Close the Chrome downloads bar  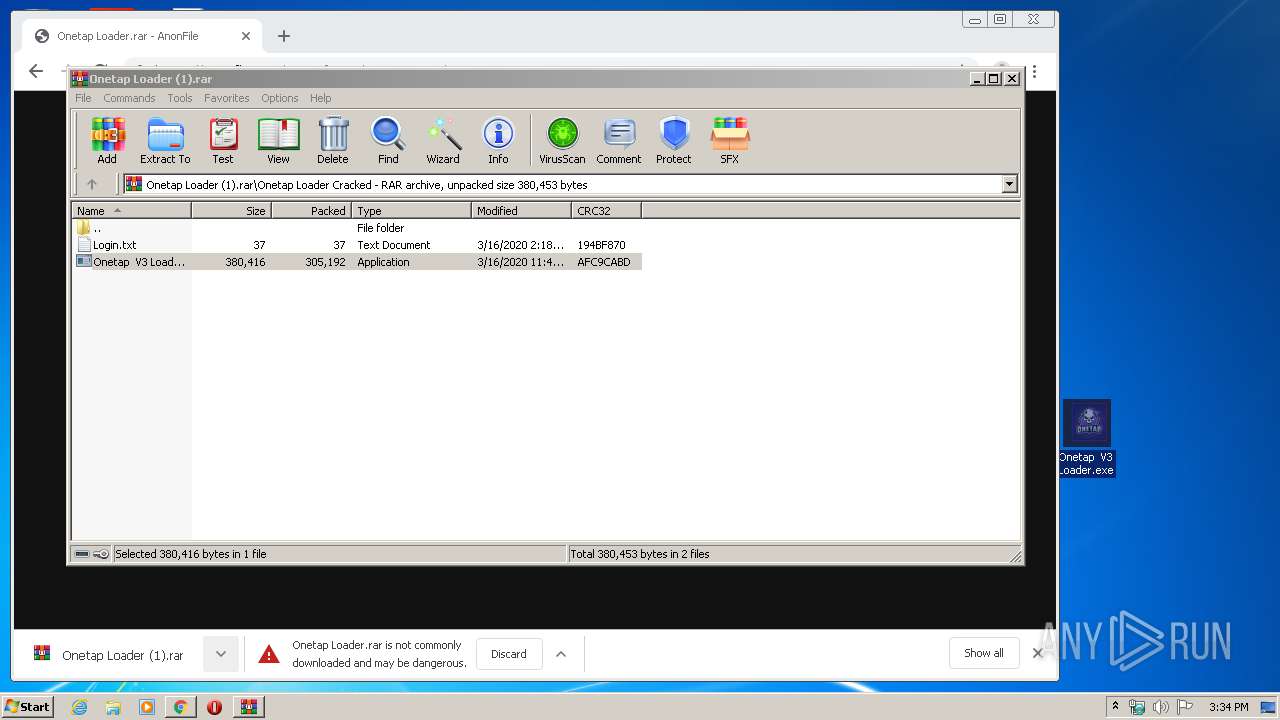pos(1037,653)
